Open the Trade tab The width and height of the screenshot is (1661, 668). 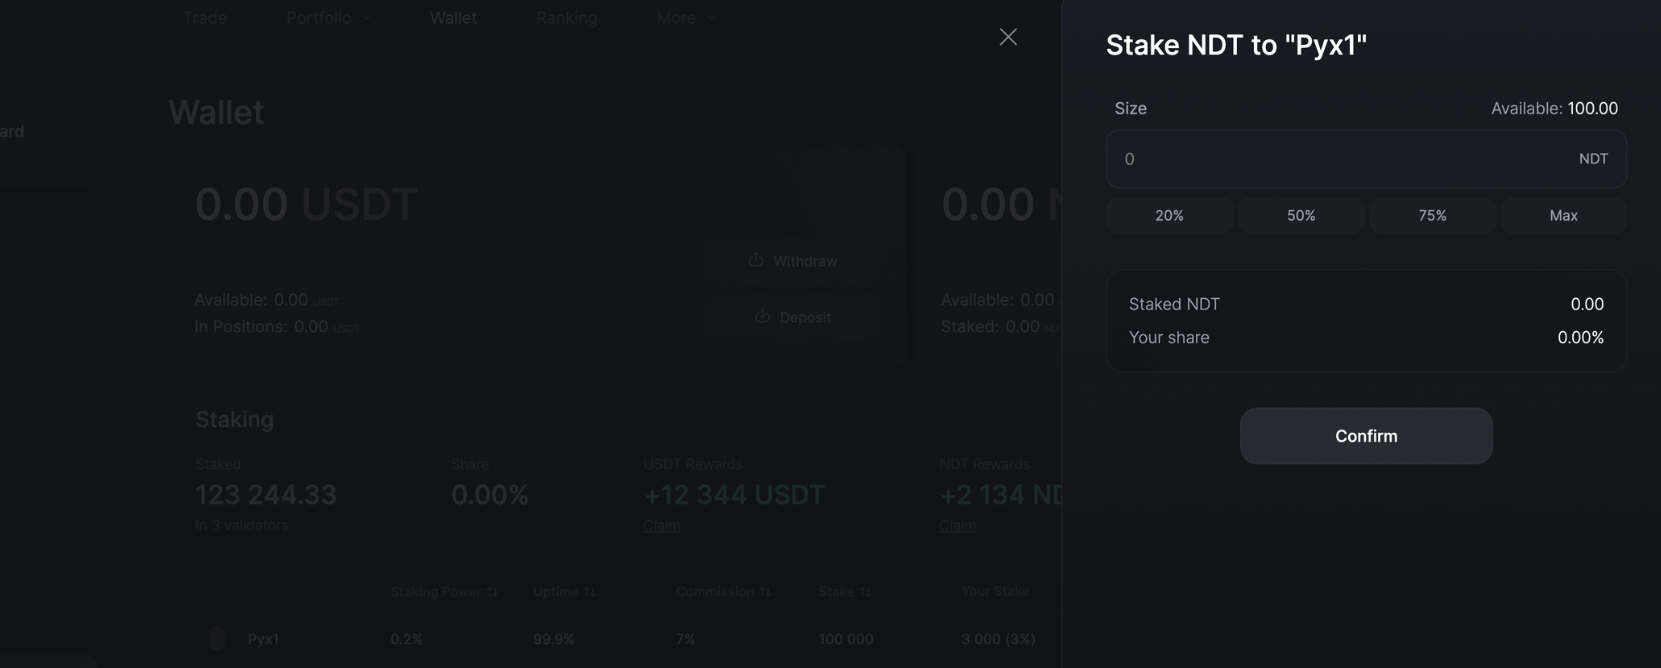(205, 18)
